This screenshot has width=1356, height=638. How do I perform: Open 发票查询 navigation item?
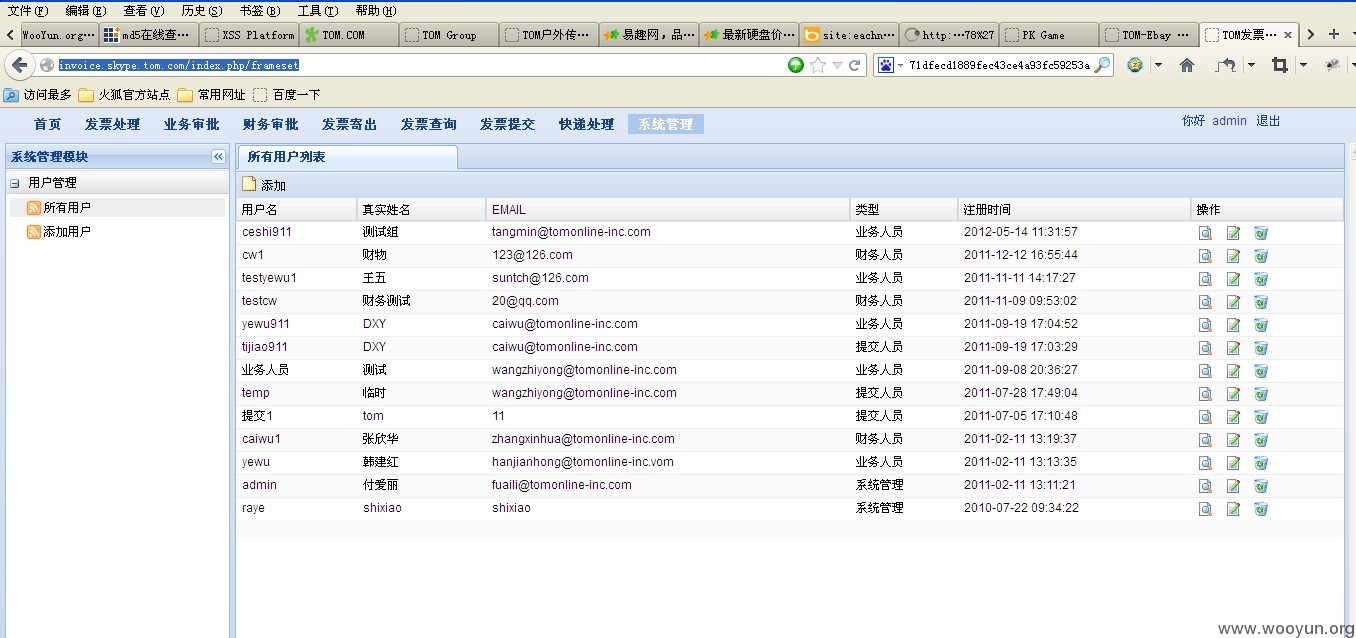tap(429, 124)
